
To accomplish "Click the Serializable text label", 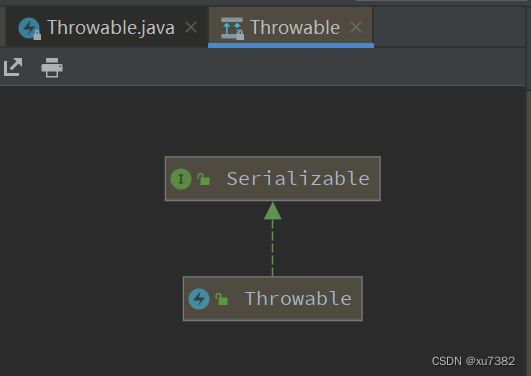I will coord(298,179).
